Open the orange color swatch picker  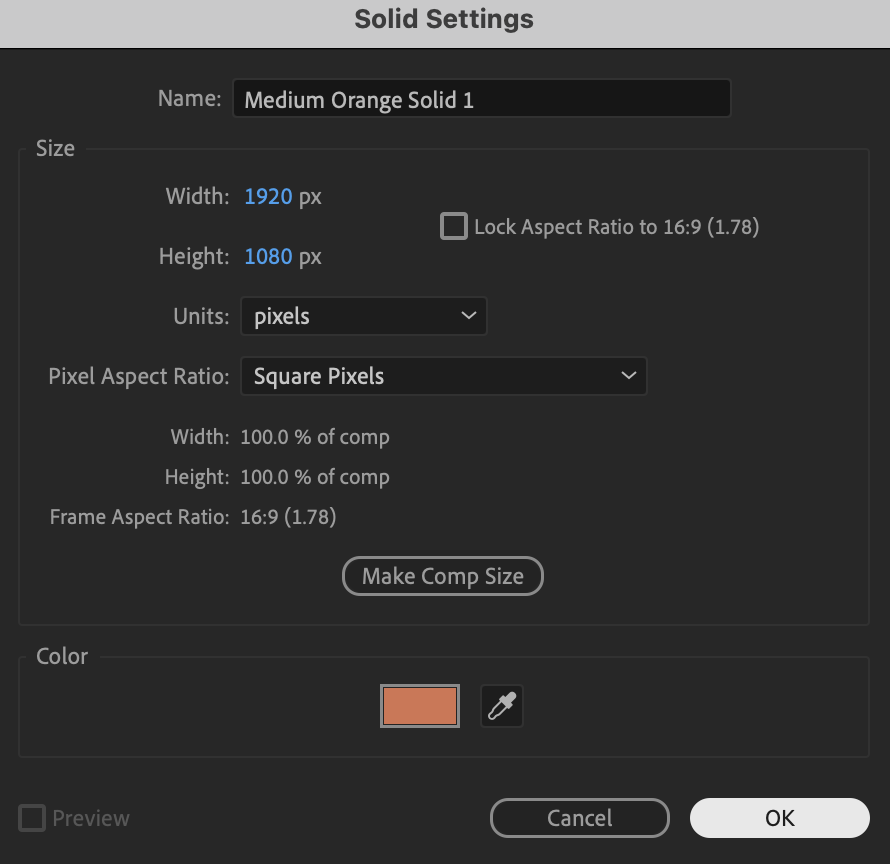click(x=420, y=706)
